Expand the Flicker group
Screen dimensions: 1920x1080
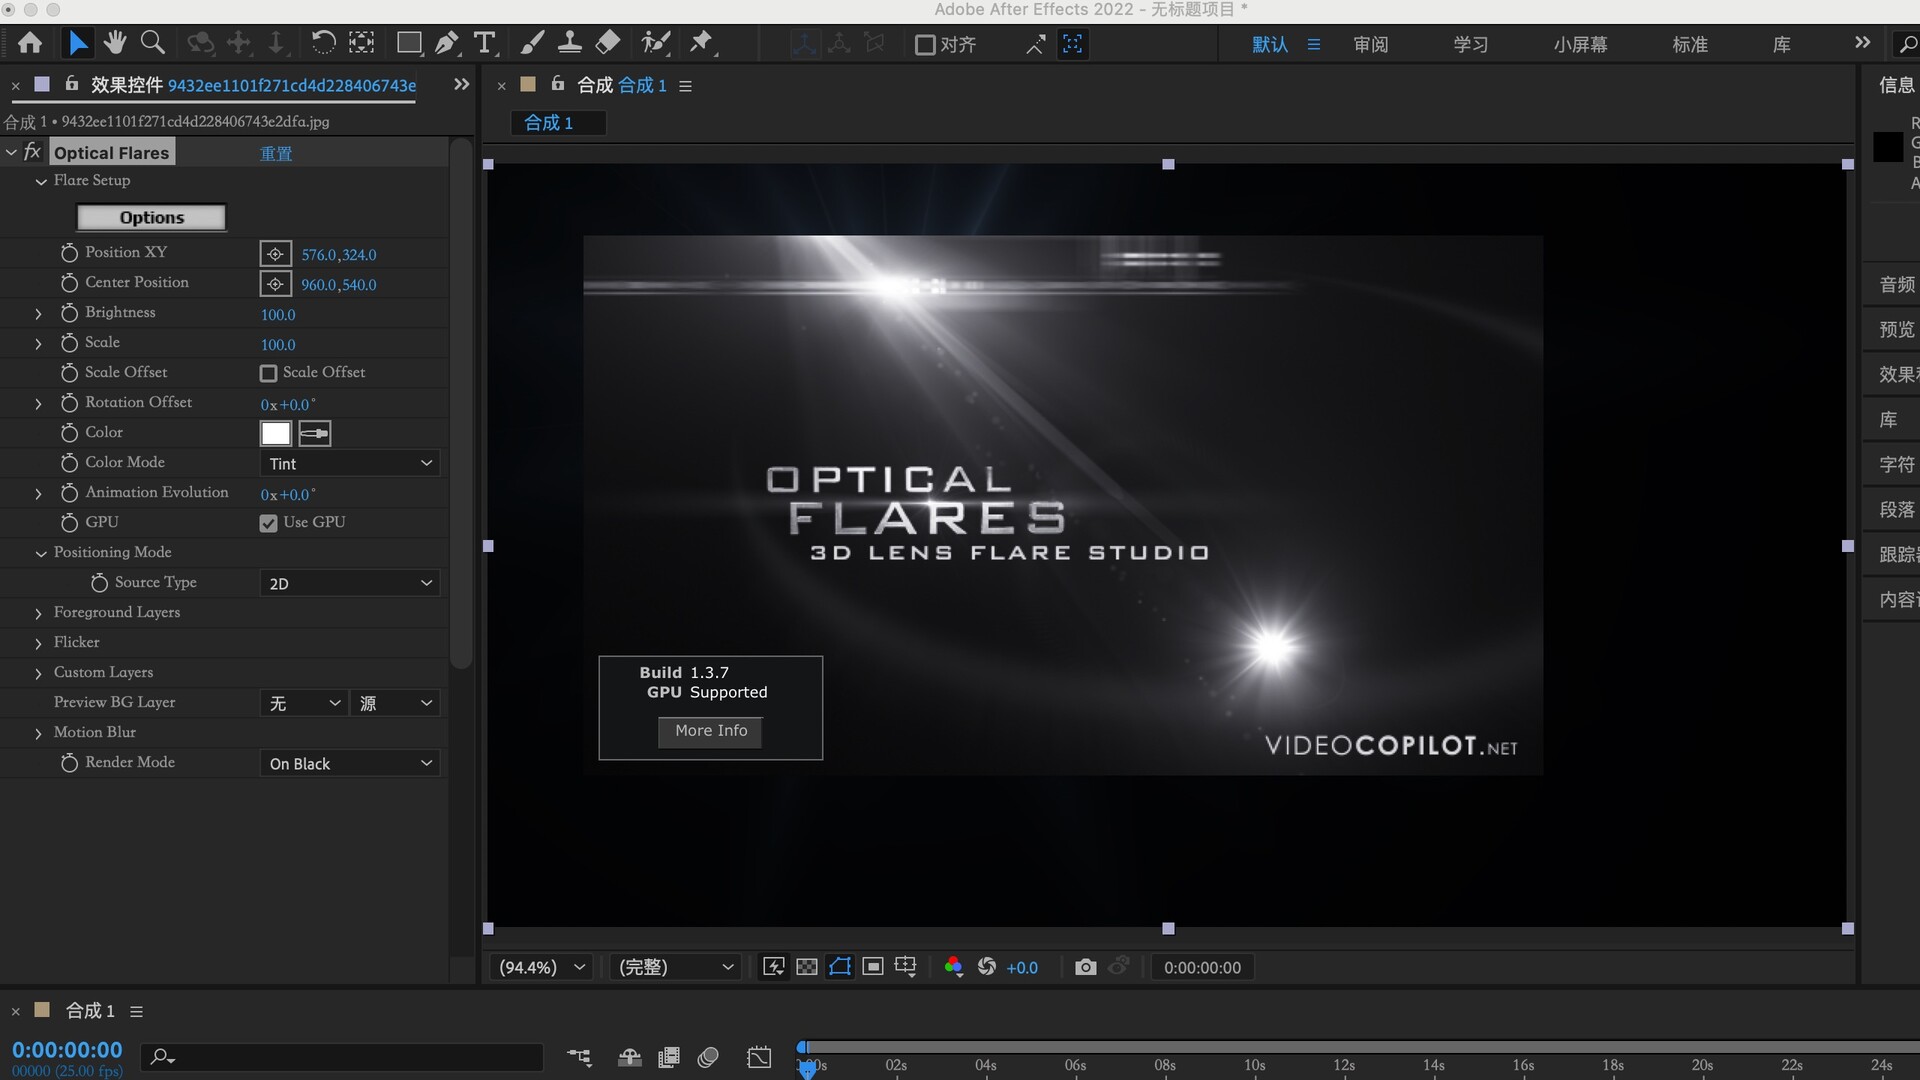(38, 643)
